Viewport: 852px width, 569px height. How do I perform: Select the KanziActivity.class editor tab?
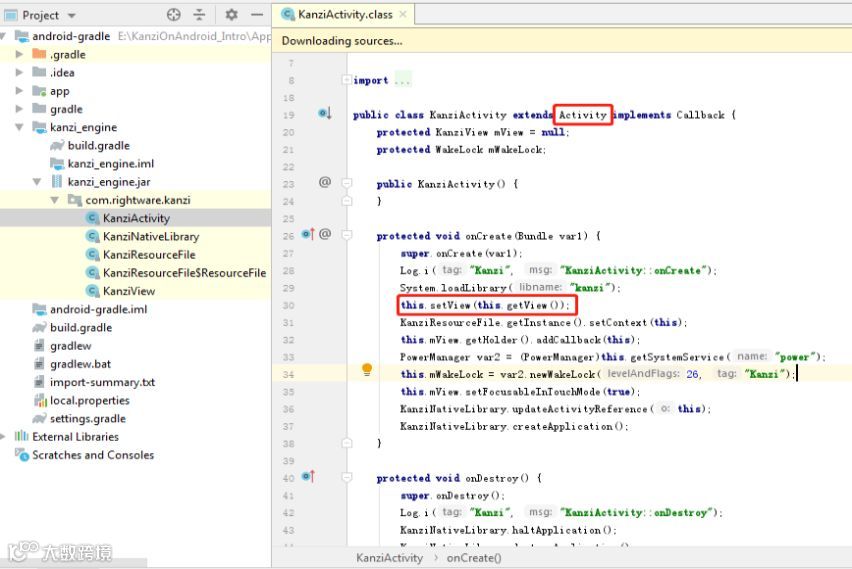coord(344,15)
